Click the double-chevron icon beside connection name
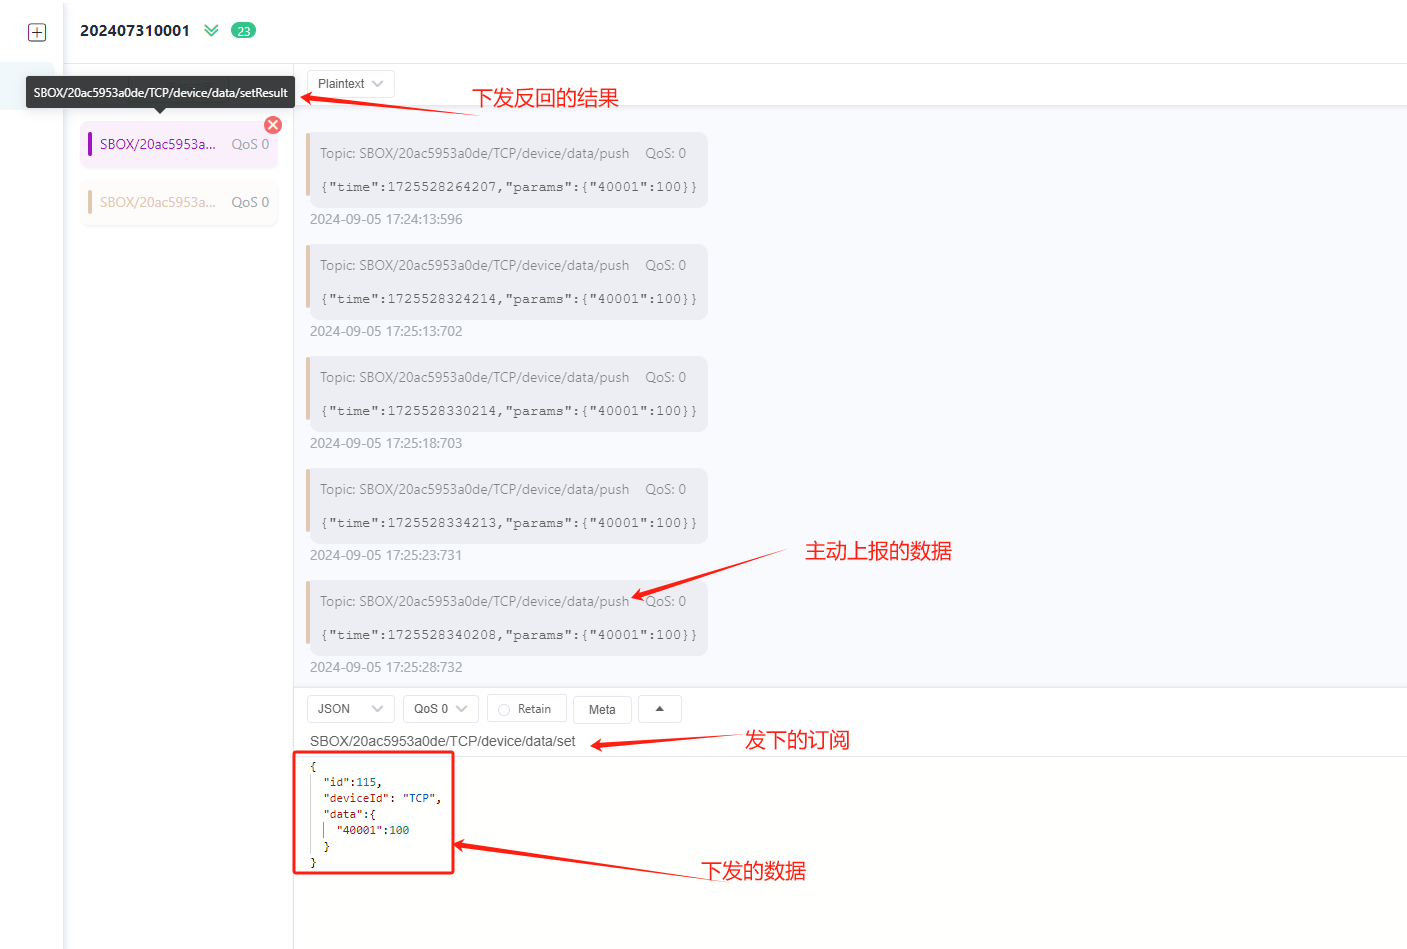 [211, 31]
